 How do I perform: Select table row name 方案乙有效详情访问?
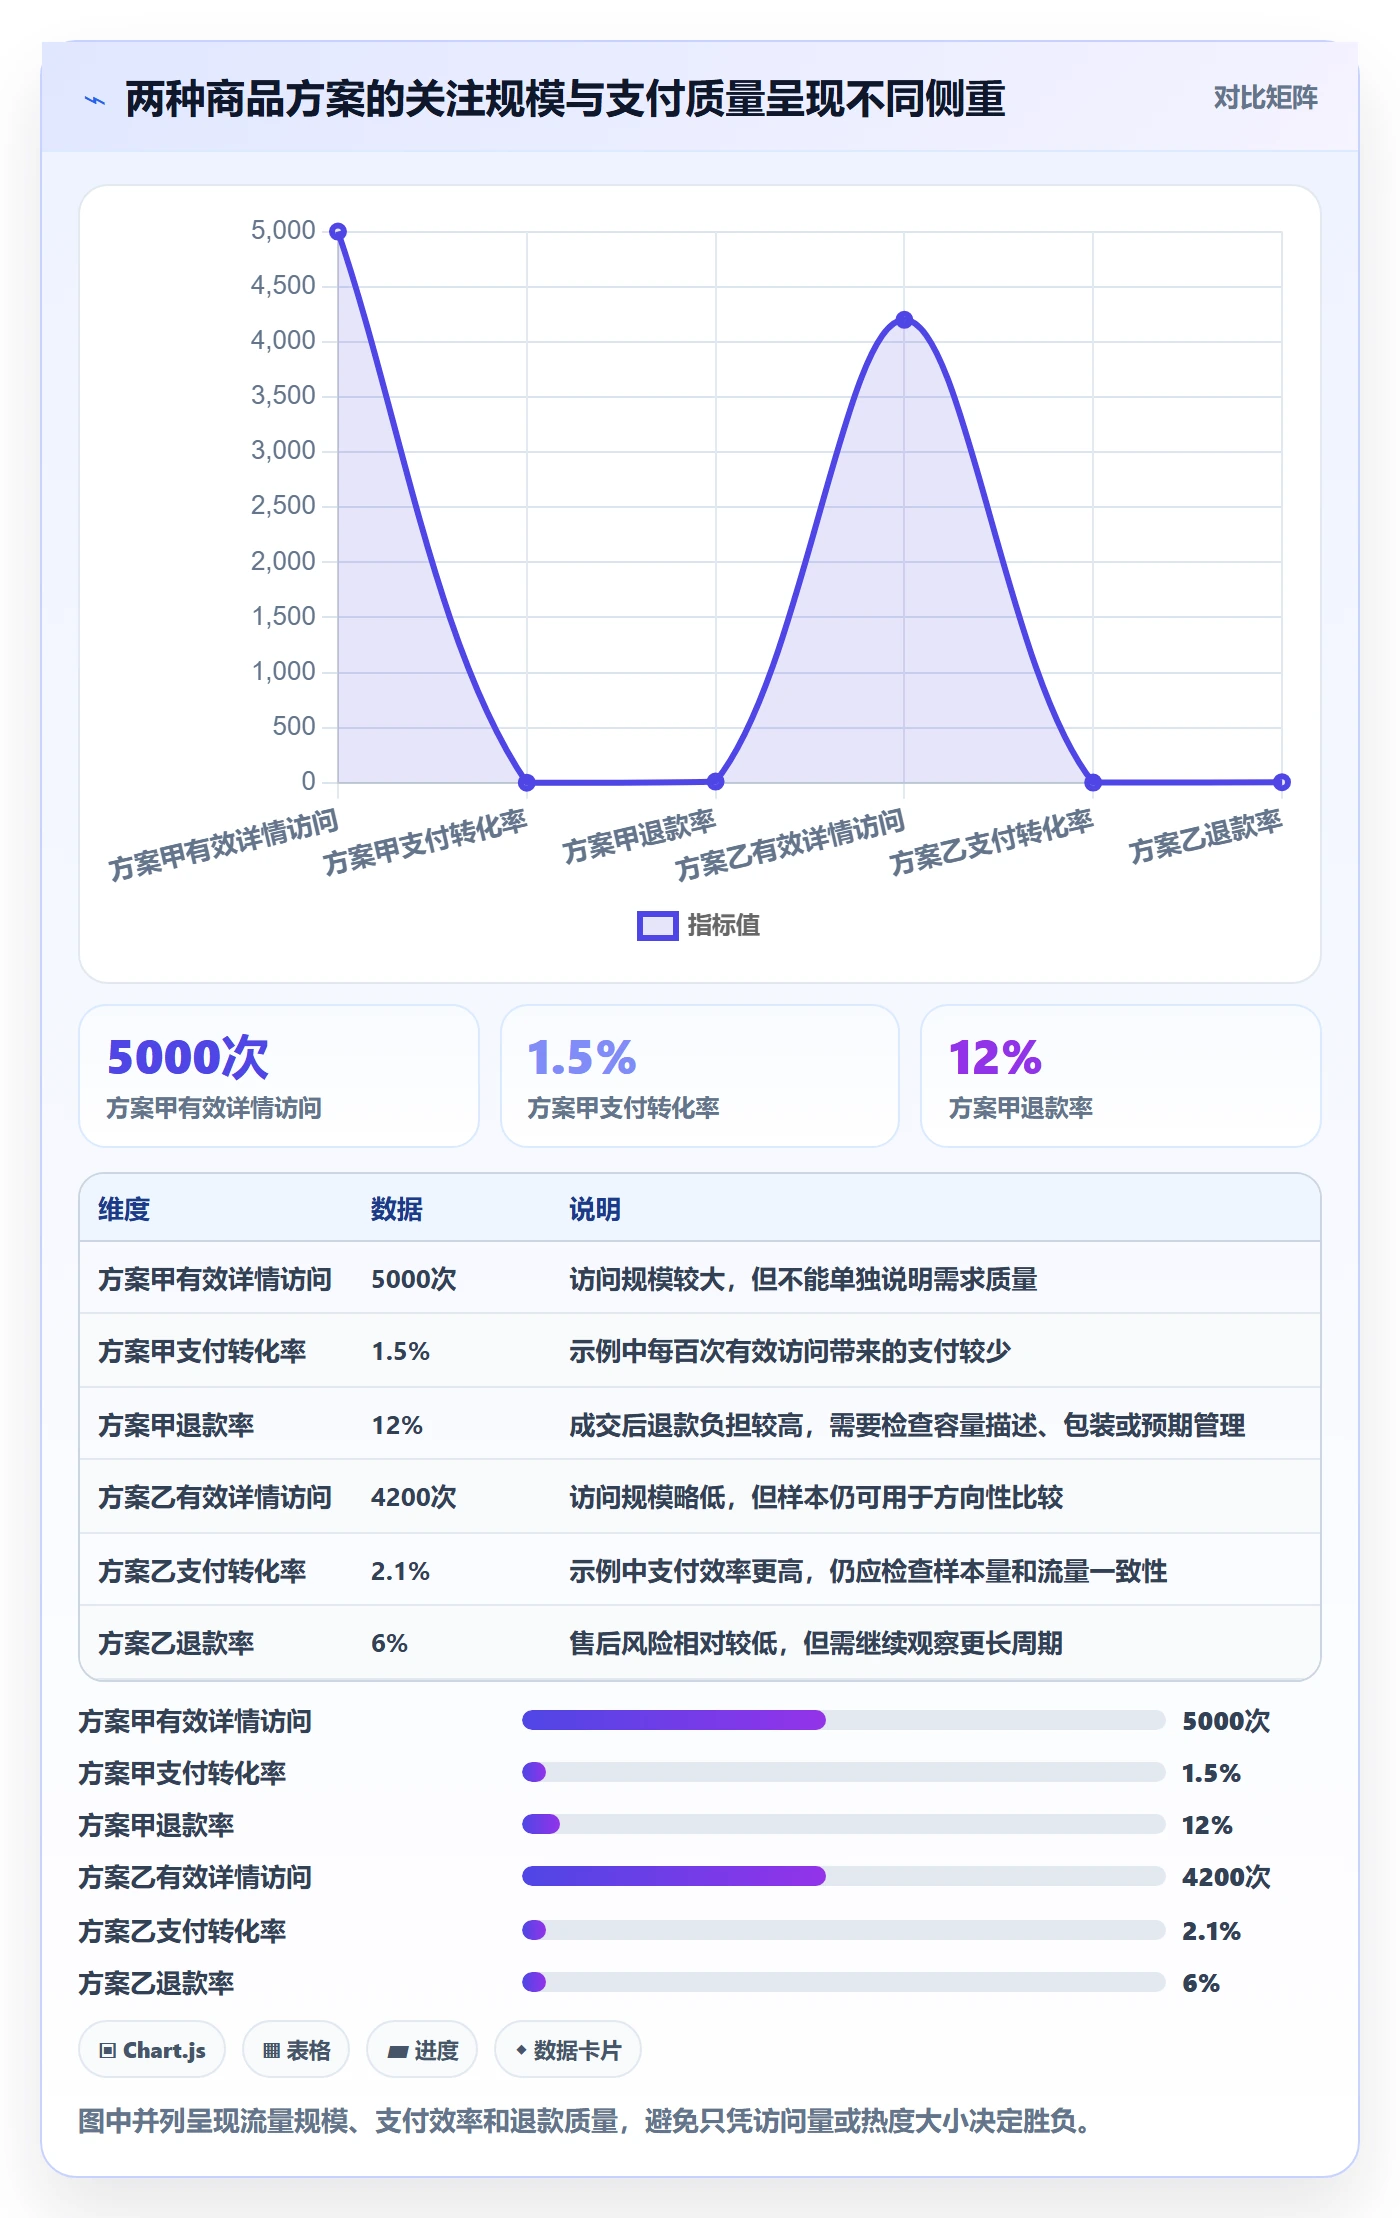(x=214, y=1497)
